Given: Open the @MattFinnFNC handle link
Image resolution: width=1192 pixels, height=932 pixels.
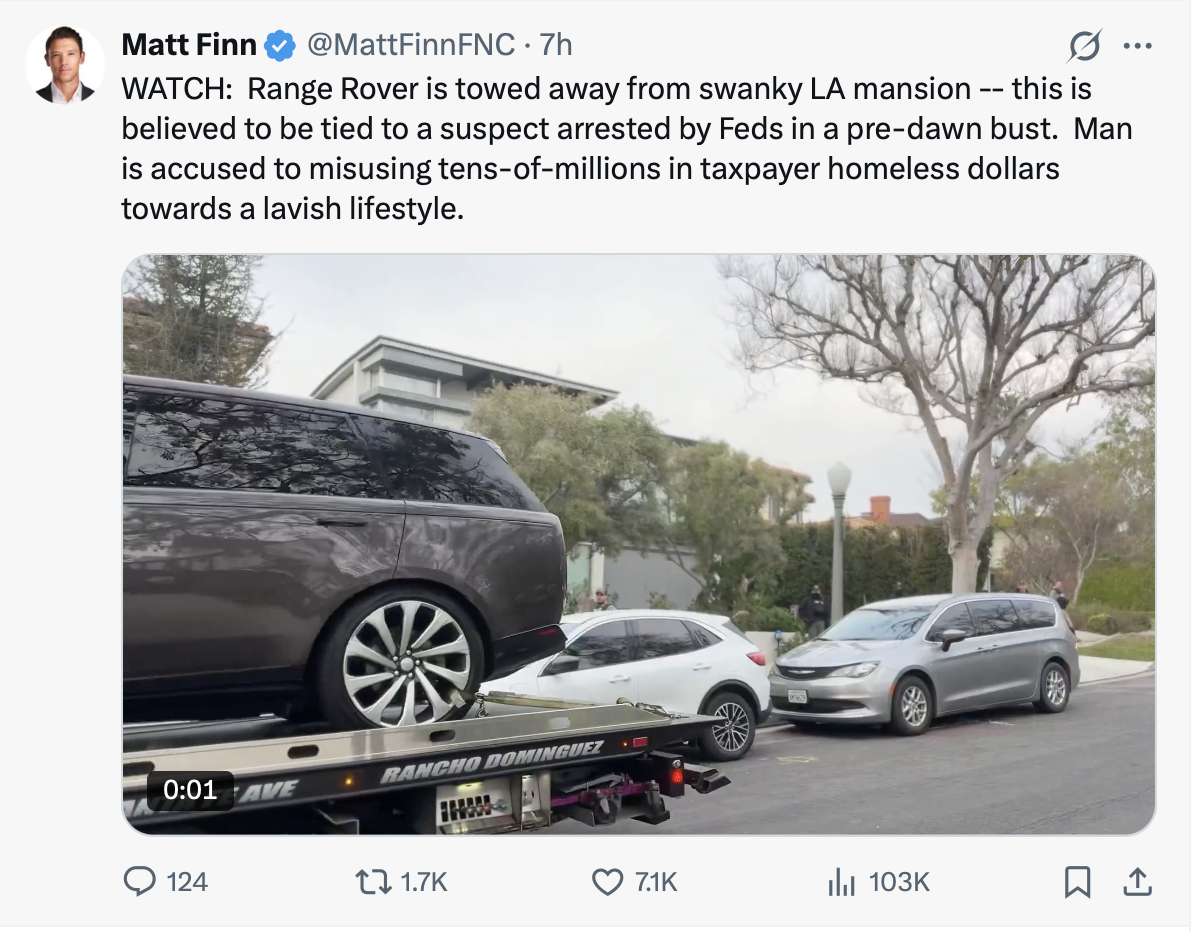Looking at the screenshot, I should coord(410,44).
